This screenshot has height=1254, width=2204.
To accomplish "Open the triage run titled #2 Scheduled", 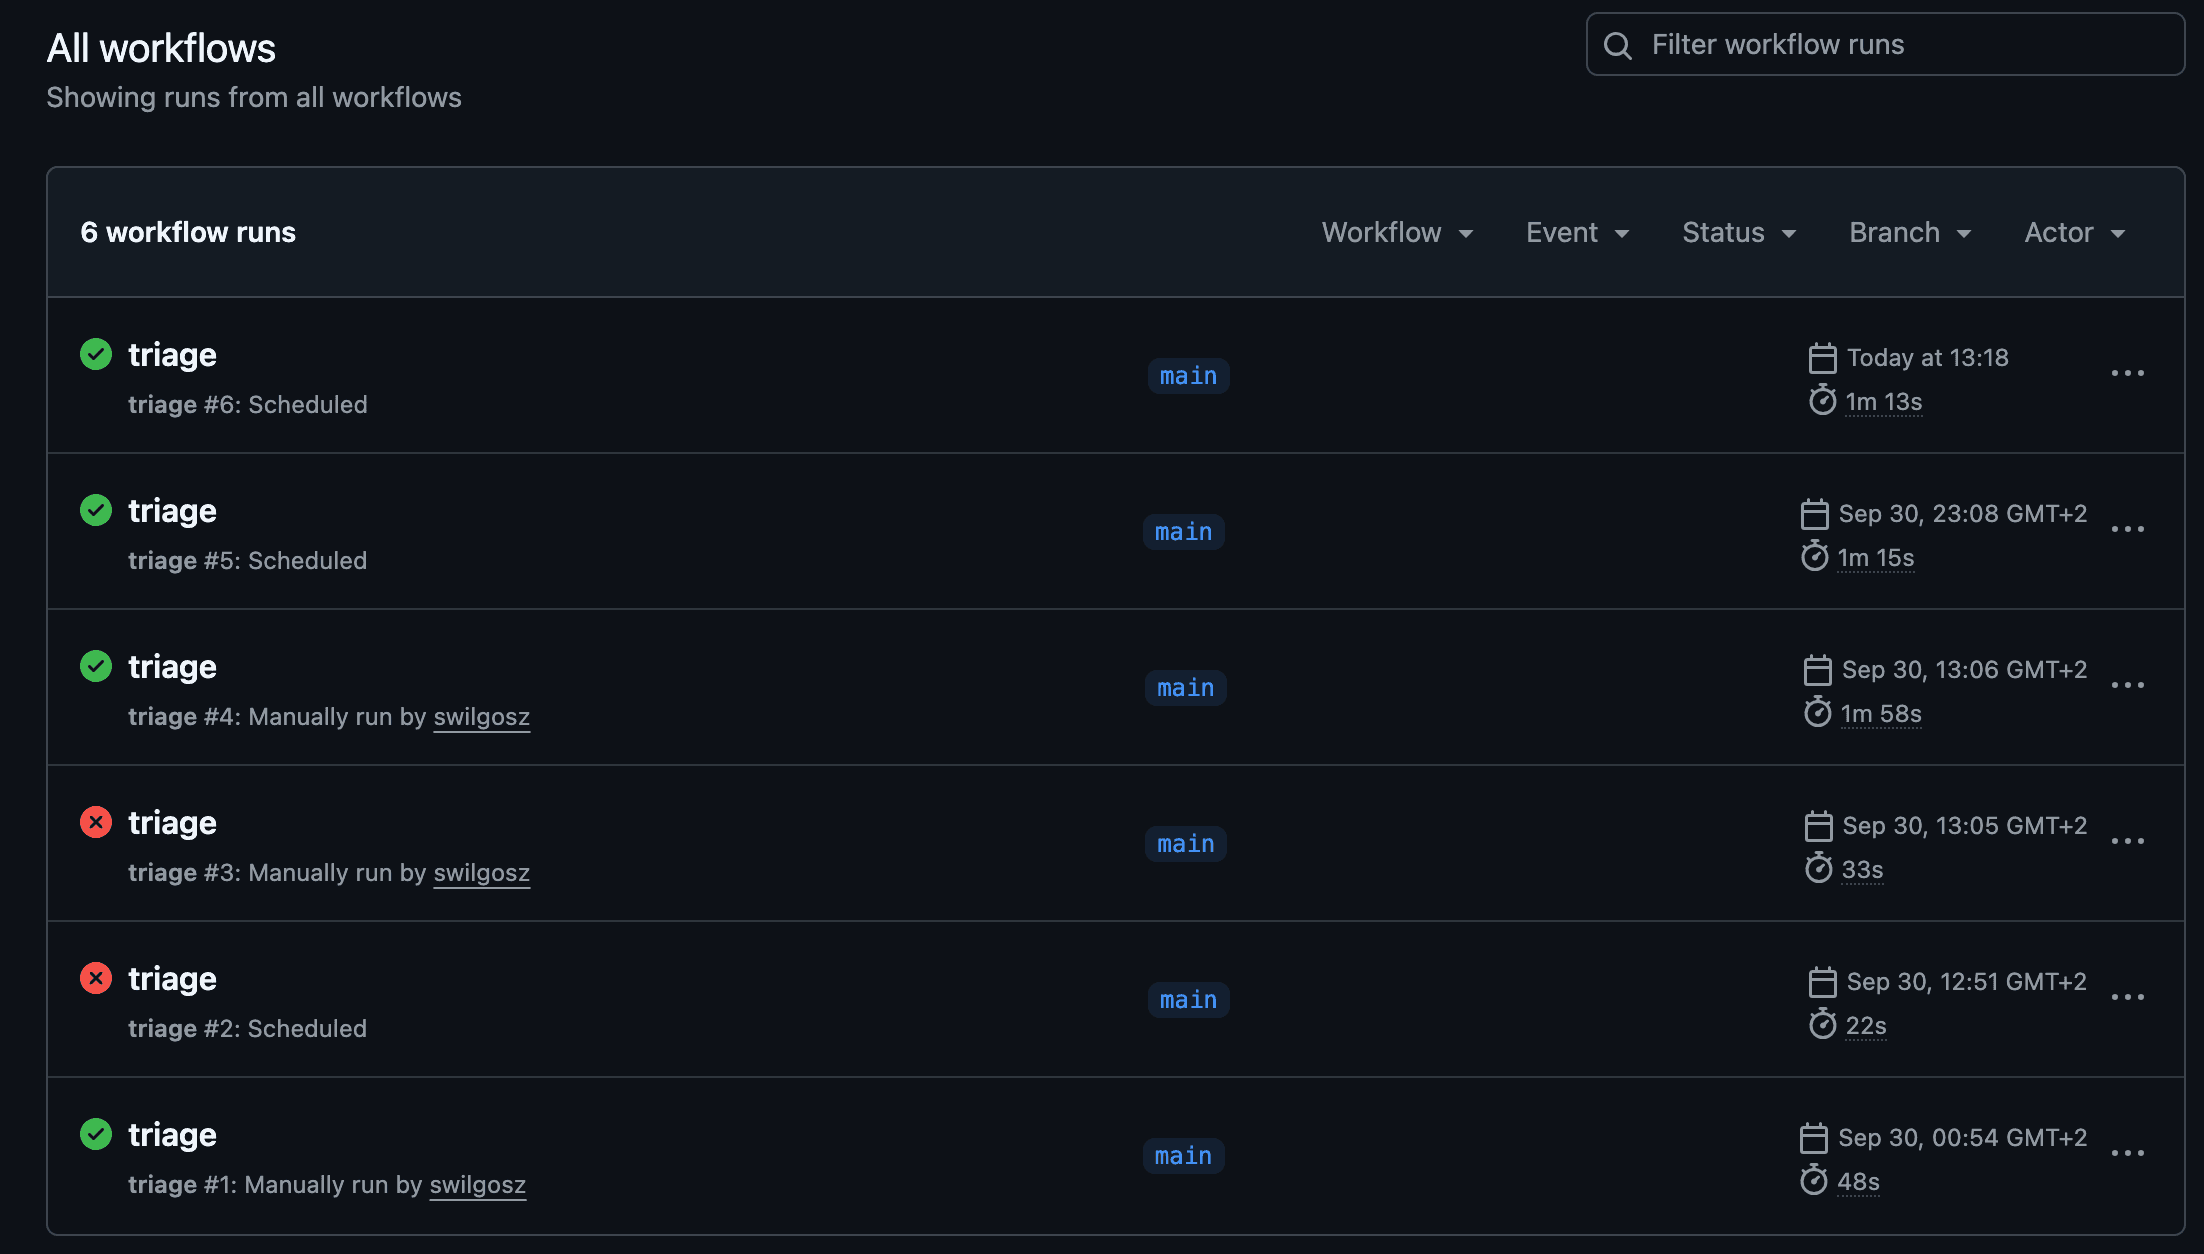I will [x=172, y=979].
